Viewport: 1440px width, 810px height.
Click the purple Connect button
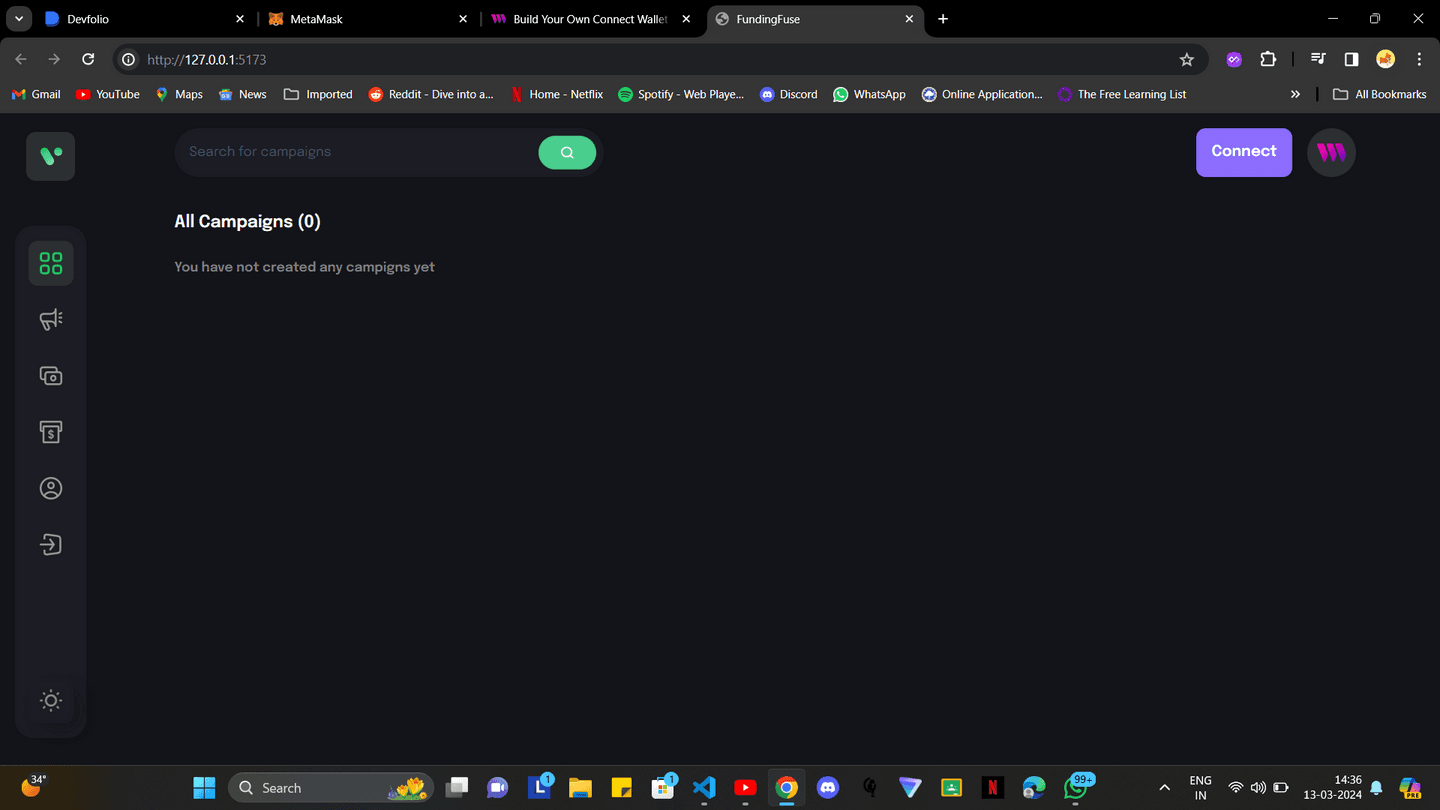click(1244, 152)
